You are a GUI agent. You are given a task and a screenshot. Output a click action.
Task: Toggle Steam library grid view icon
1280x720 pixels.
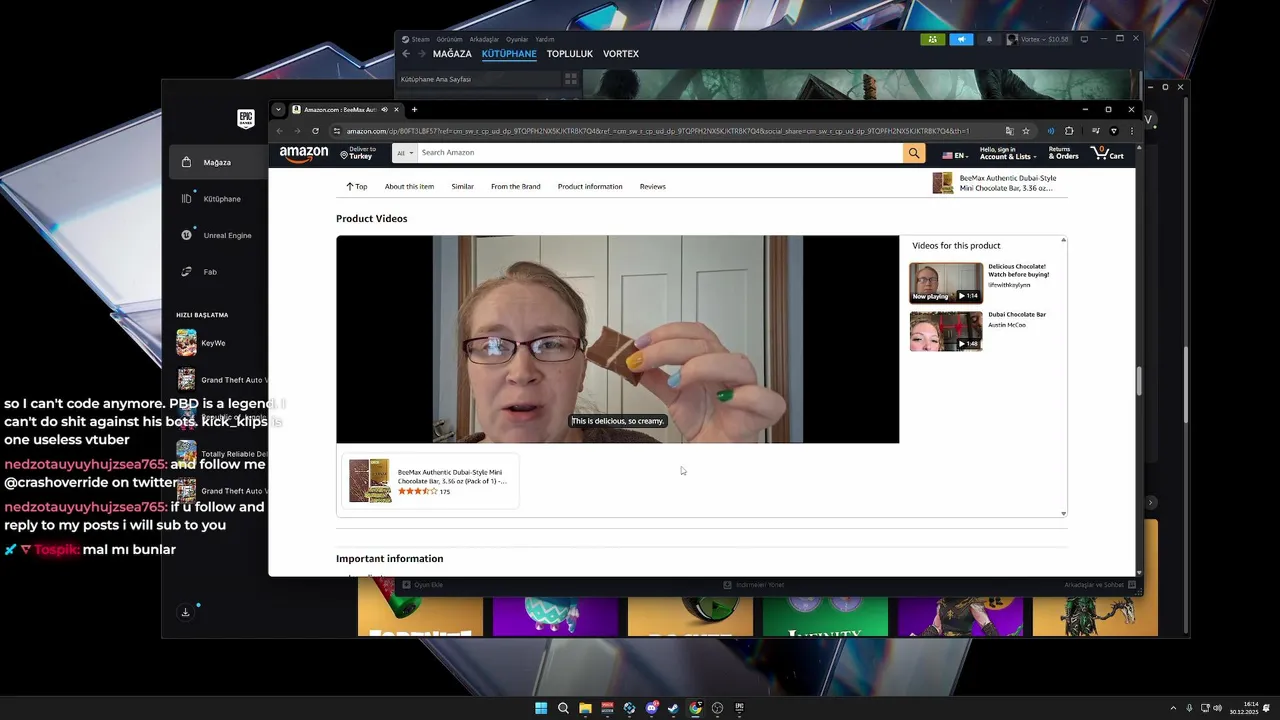[570, 79]
